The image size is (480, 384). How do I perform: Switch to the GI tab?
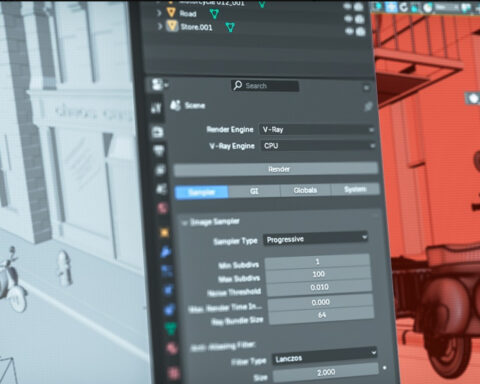[254, 191]
